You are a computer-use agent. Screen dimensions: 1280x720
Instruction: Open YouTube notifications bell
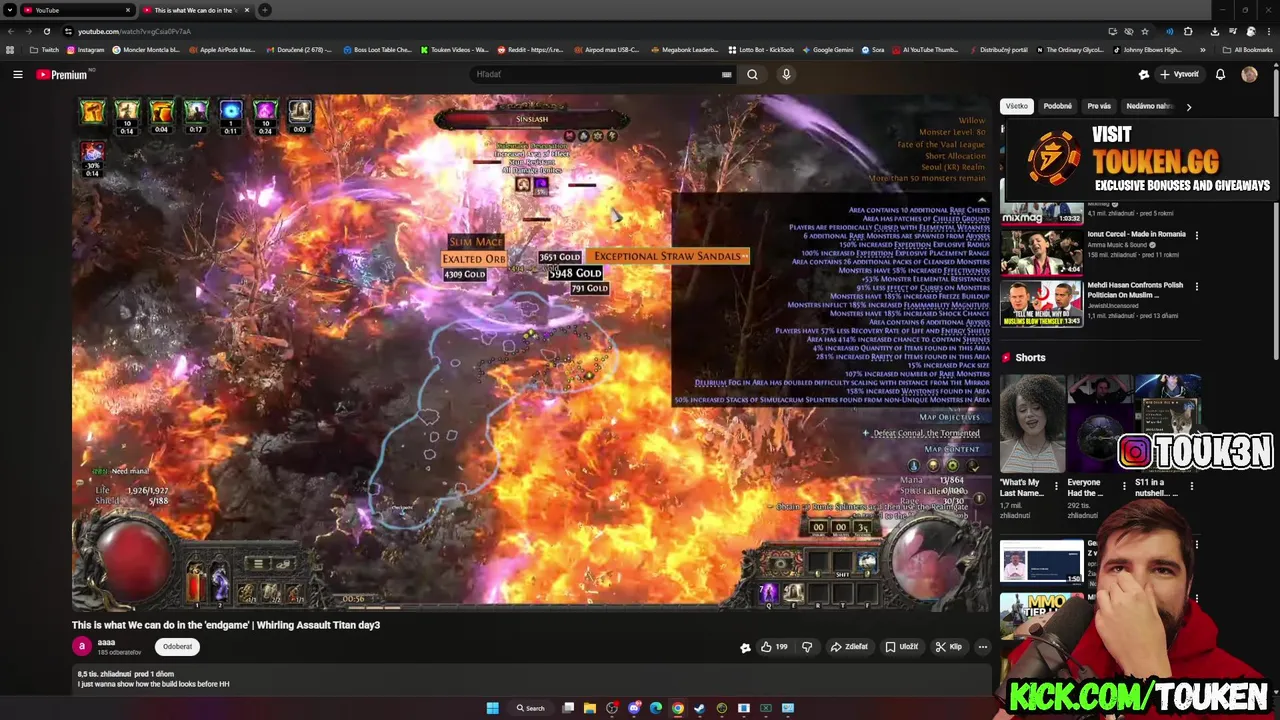[1220, 74]
